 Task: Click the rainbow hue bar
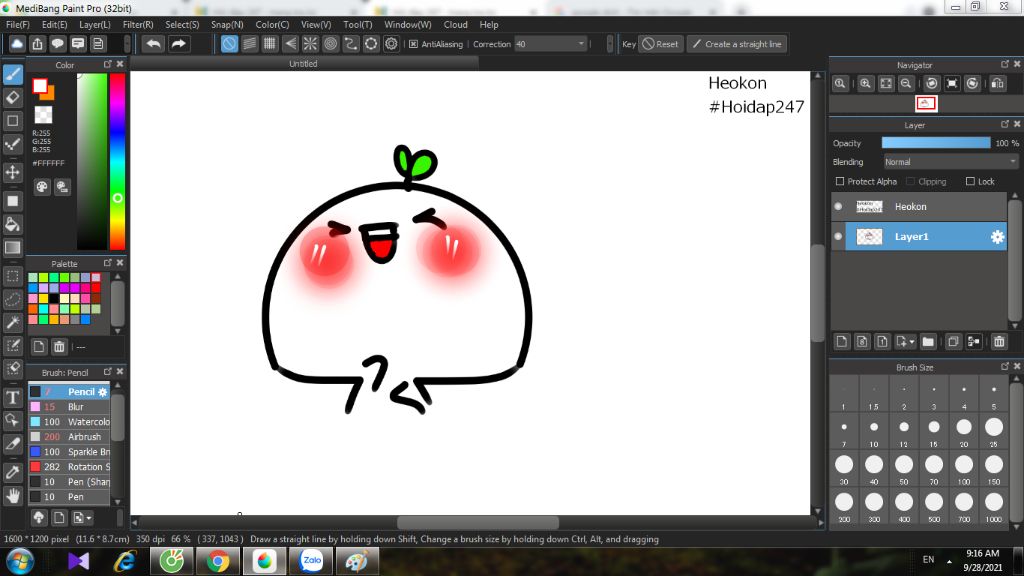[x=118, y=161]
